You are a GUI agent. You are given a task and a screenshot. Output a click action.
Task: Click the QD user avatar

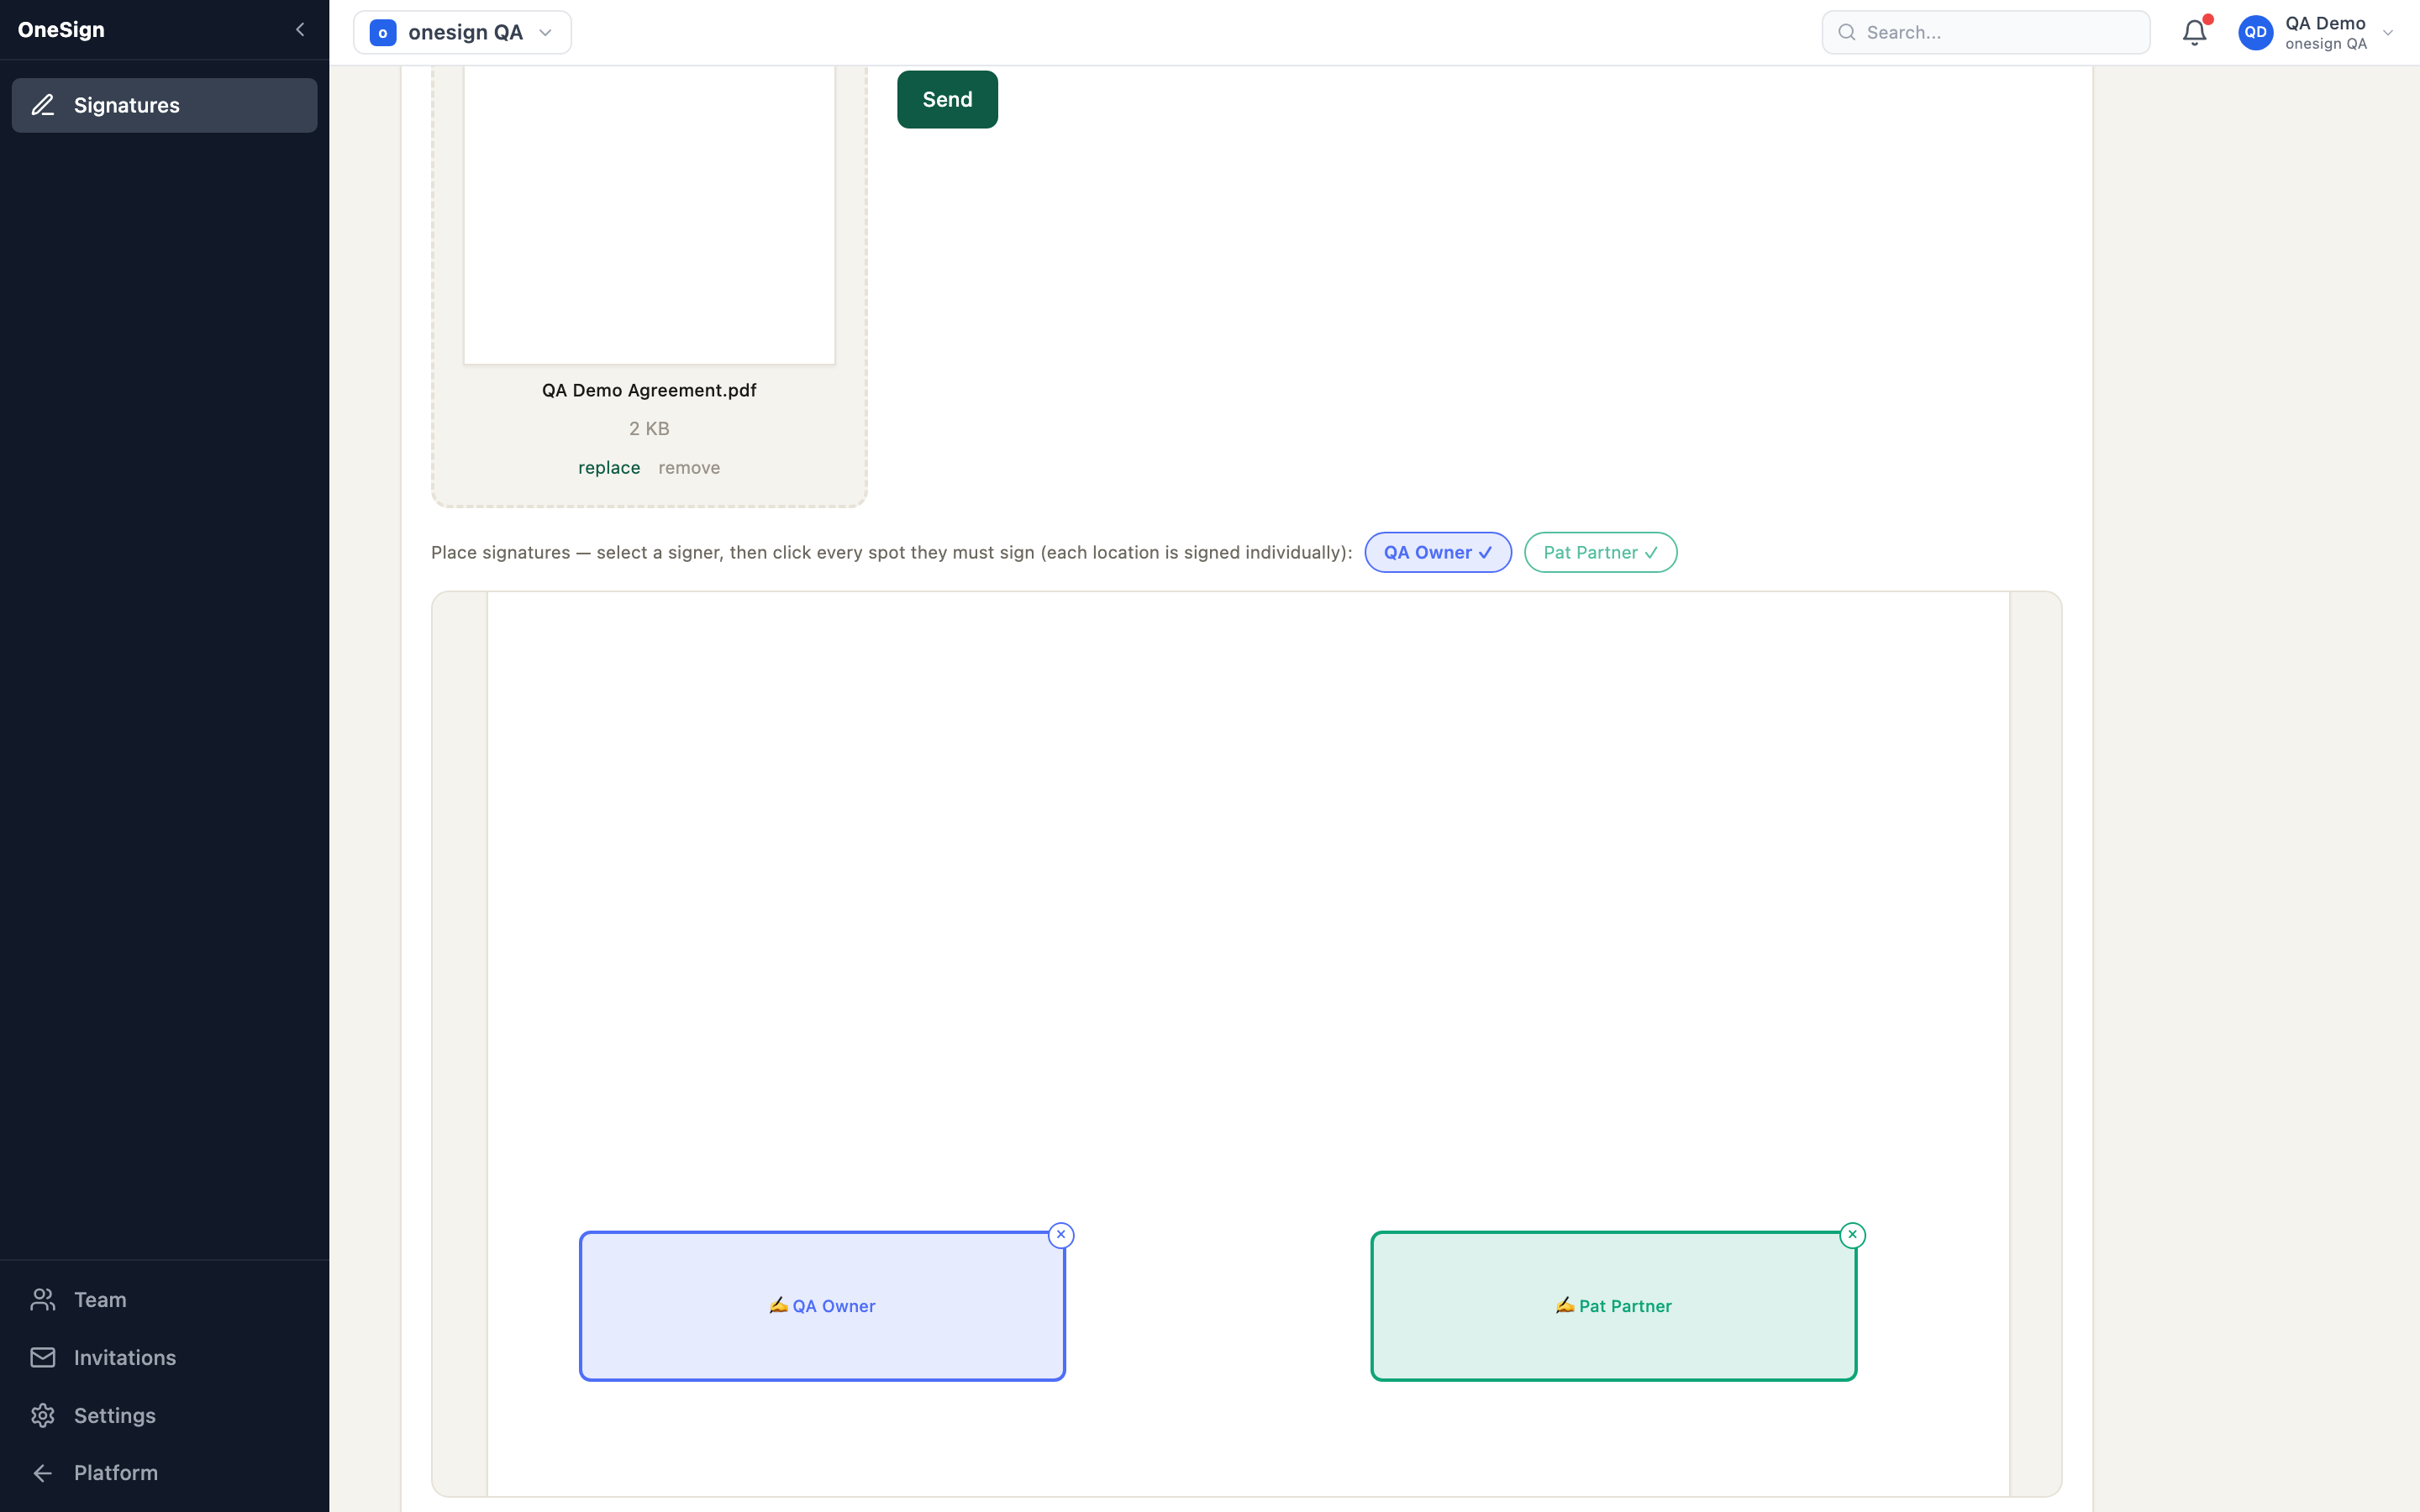[x=2255, y=32]
